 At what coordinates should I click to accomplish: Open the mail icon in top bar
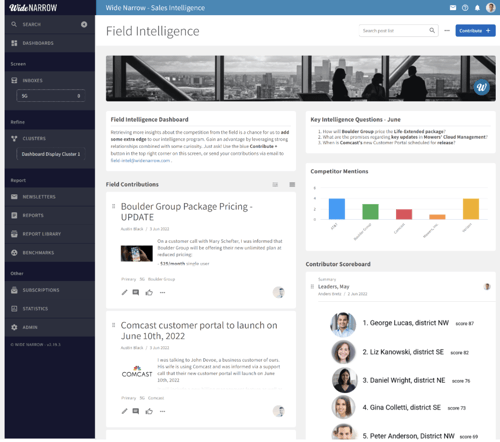click(x=453, y=8)
